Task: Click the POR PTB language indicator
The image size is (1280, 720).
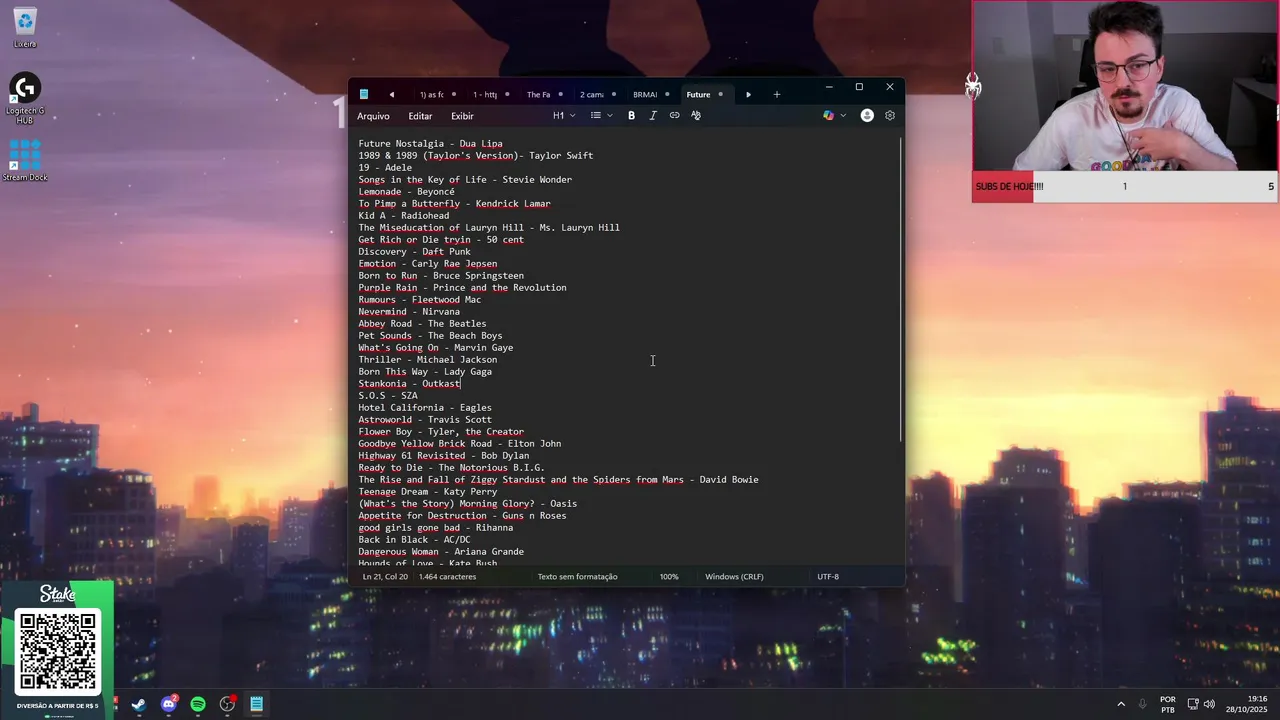Action: [1168, 704]
